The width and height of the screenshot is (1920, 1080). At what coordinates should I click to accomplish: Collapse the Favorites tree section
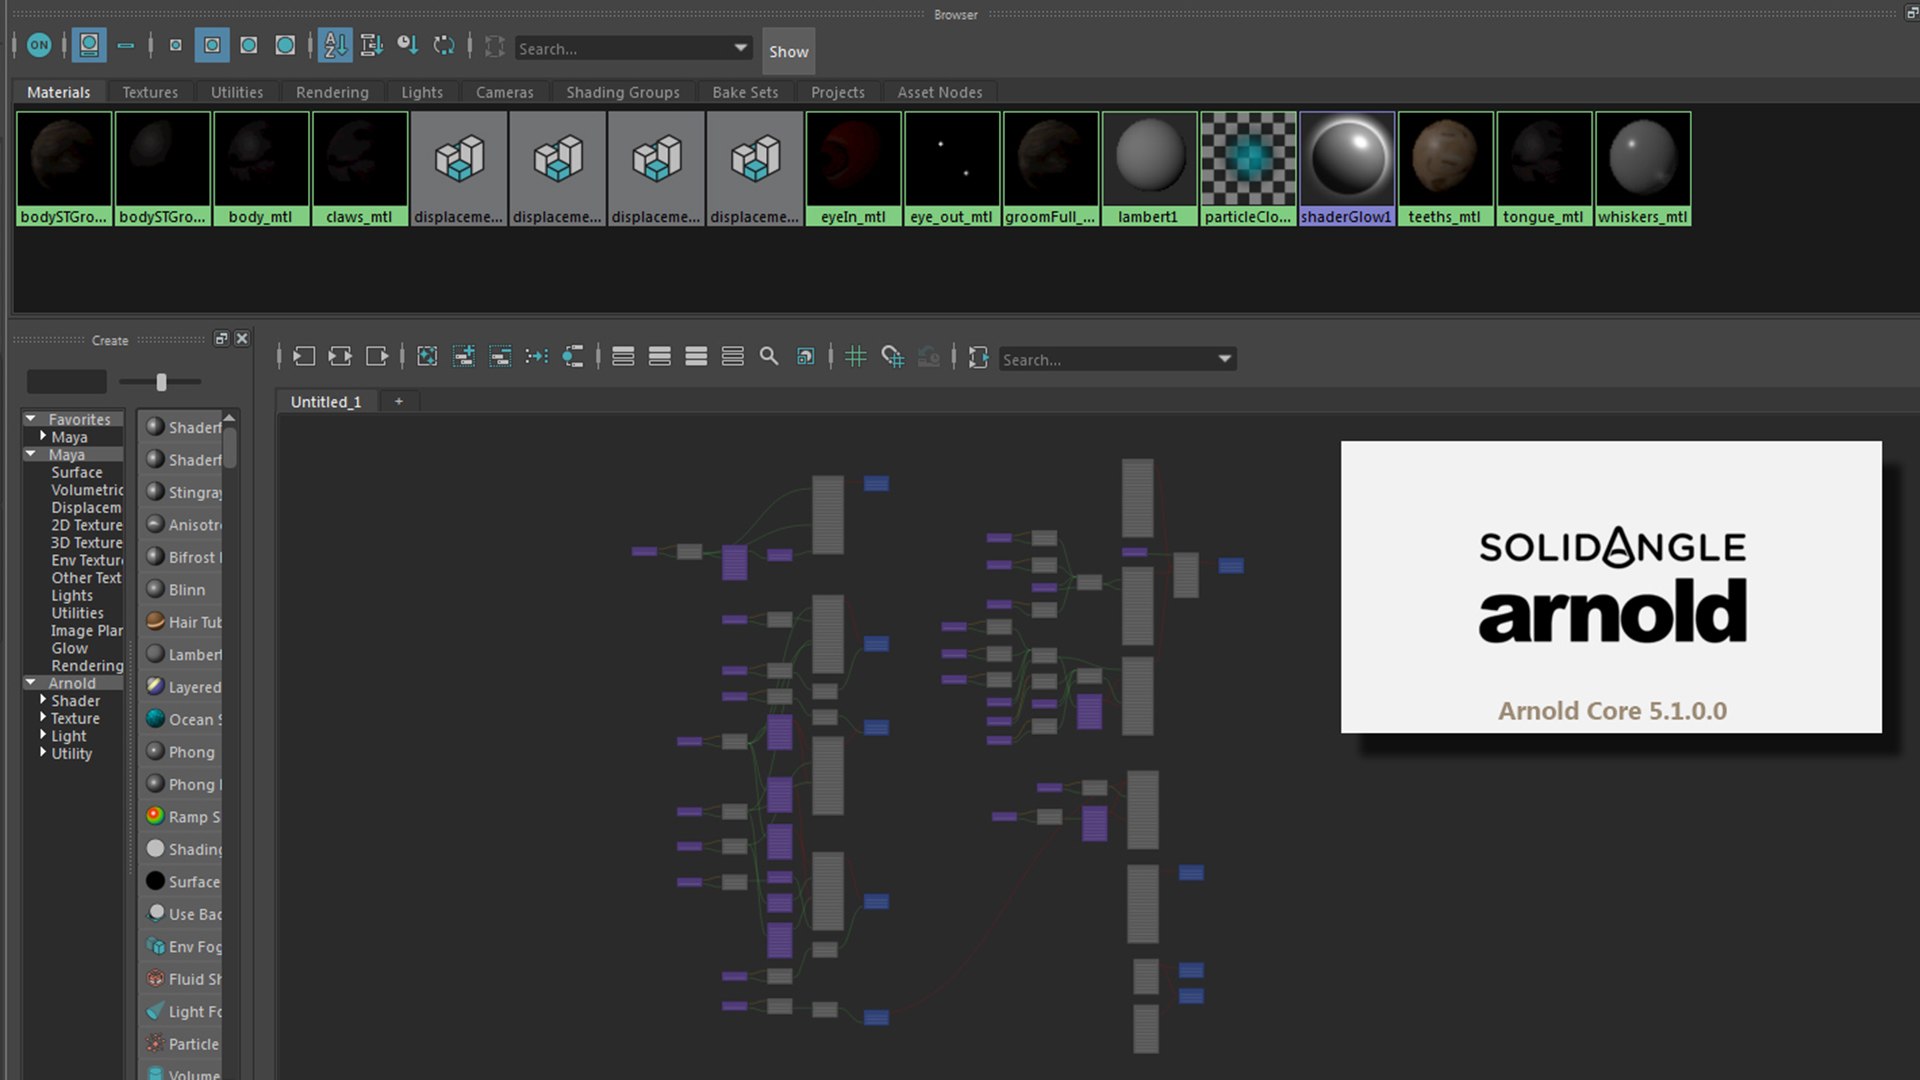[31, 419]
